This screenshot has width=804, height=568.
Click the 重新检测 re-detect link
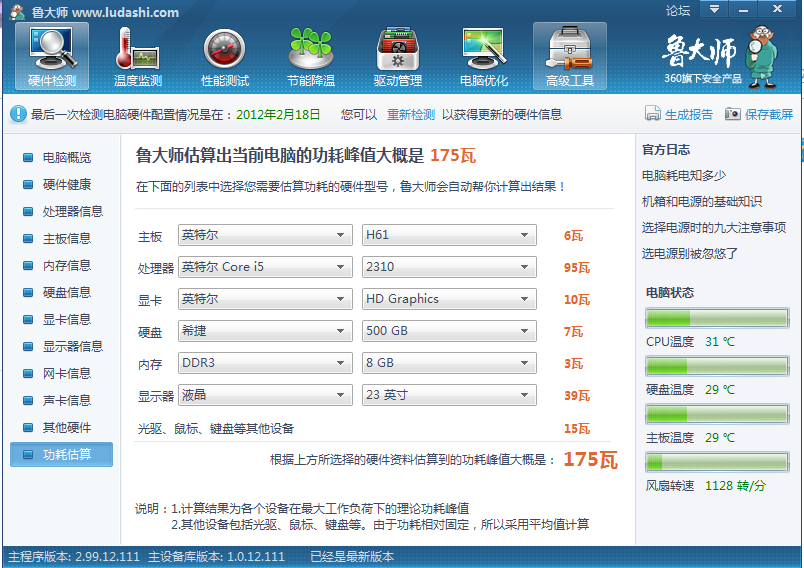pos(411,114)
